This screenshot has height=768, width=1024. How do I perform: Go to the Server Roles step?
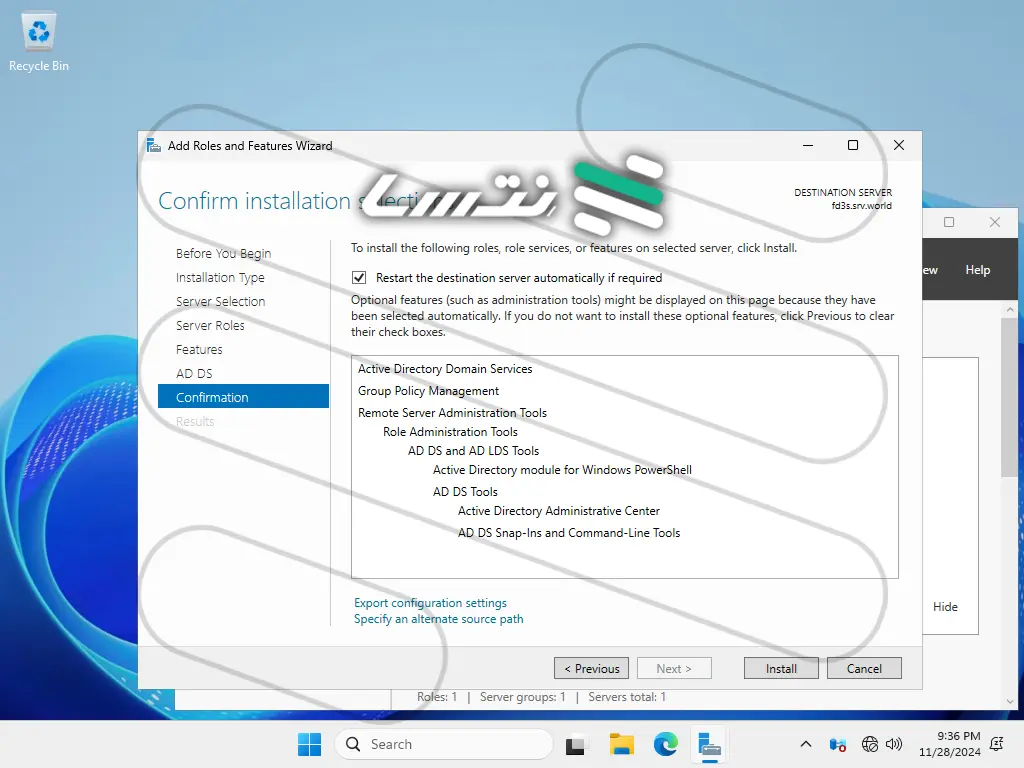[210, 325]
